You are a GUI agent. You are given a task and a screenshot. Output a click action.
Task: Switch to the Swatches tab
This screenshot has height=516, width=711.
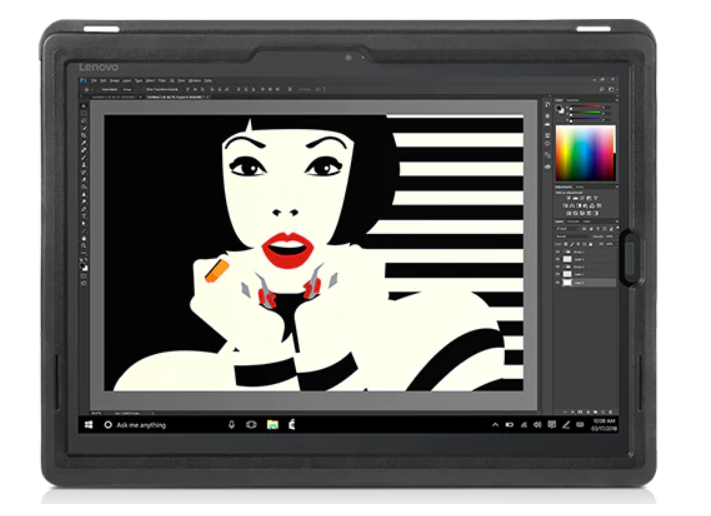573,100
